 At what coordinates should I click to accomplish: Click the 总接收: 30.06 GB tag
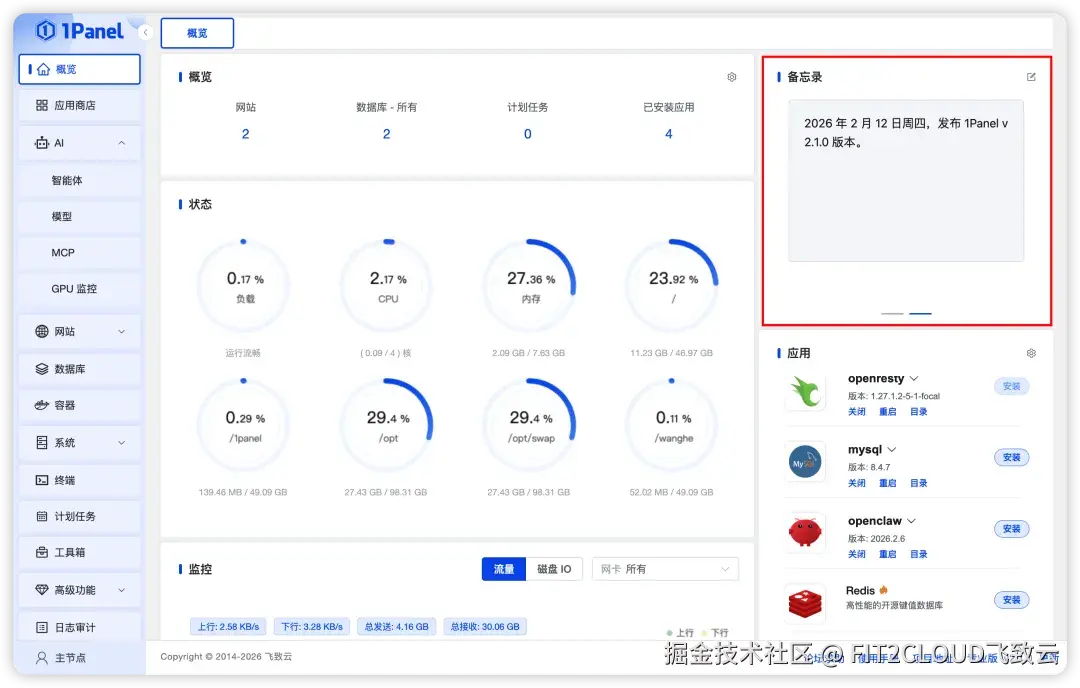(x=485, y=627)
